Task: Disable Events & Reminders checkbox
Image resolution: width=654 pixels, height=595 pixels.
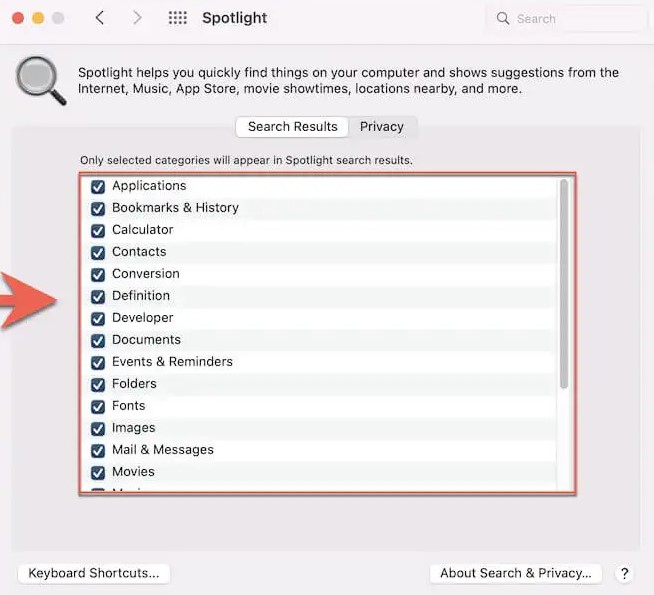Action: click(98, 362)
